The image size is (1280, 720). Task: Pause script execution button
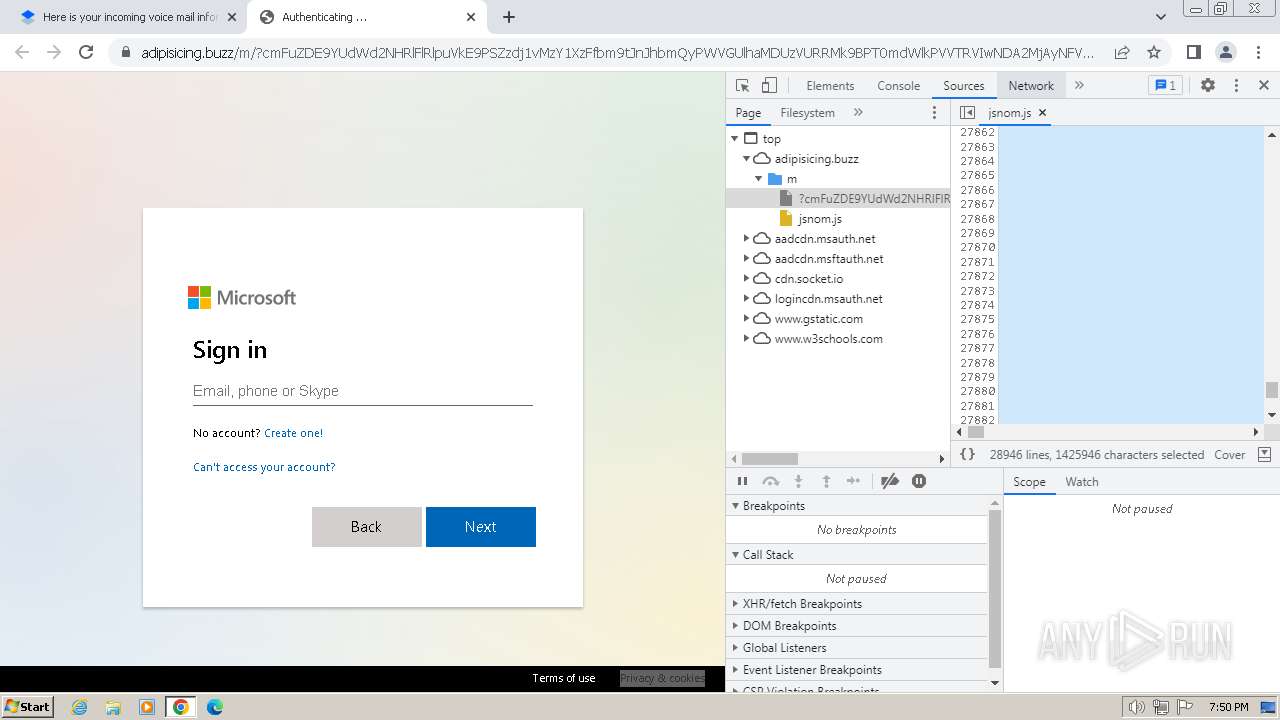[x=742, y=481]
